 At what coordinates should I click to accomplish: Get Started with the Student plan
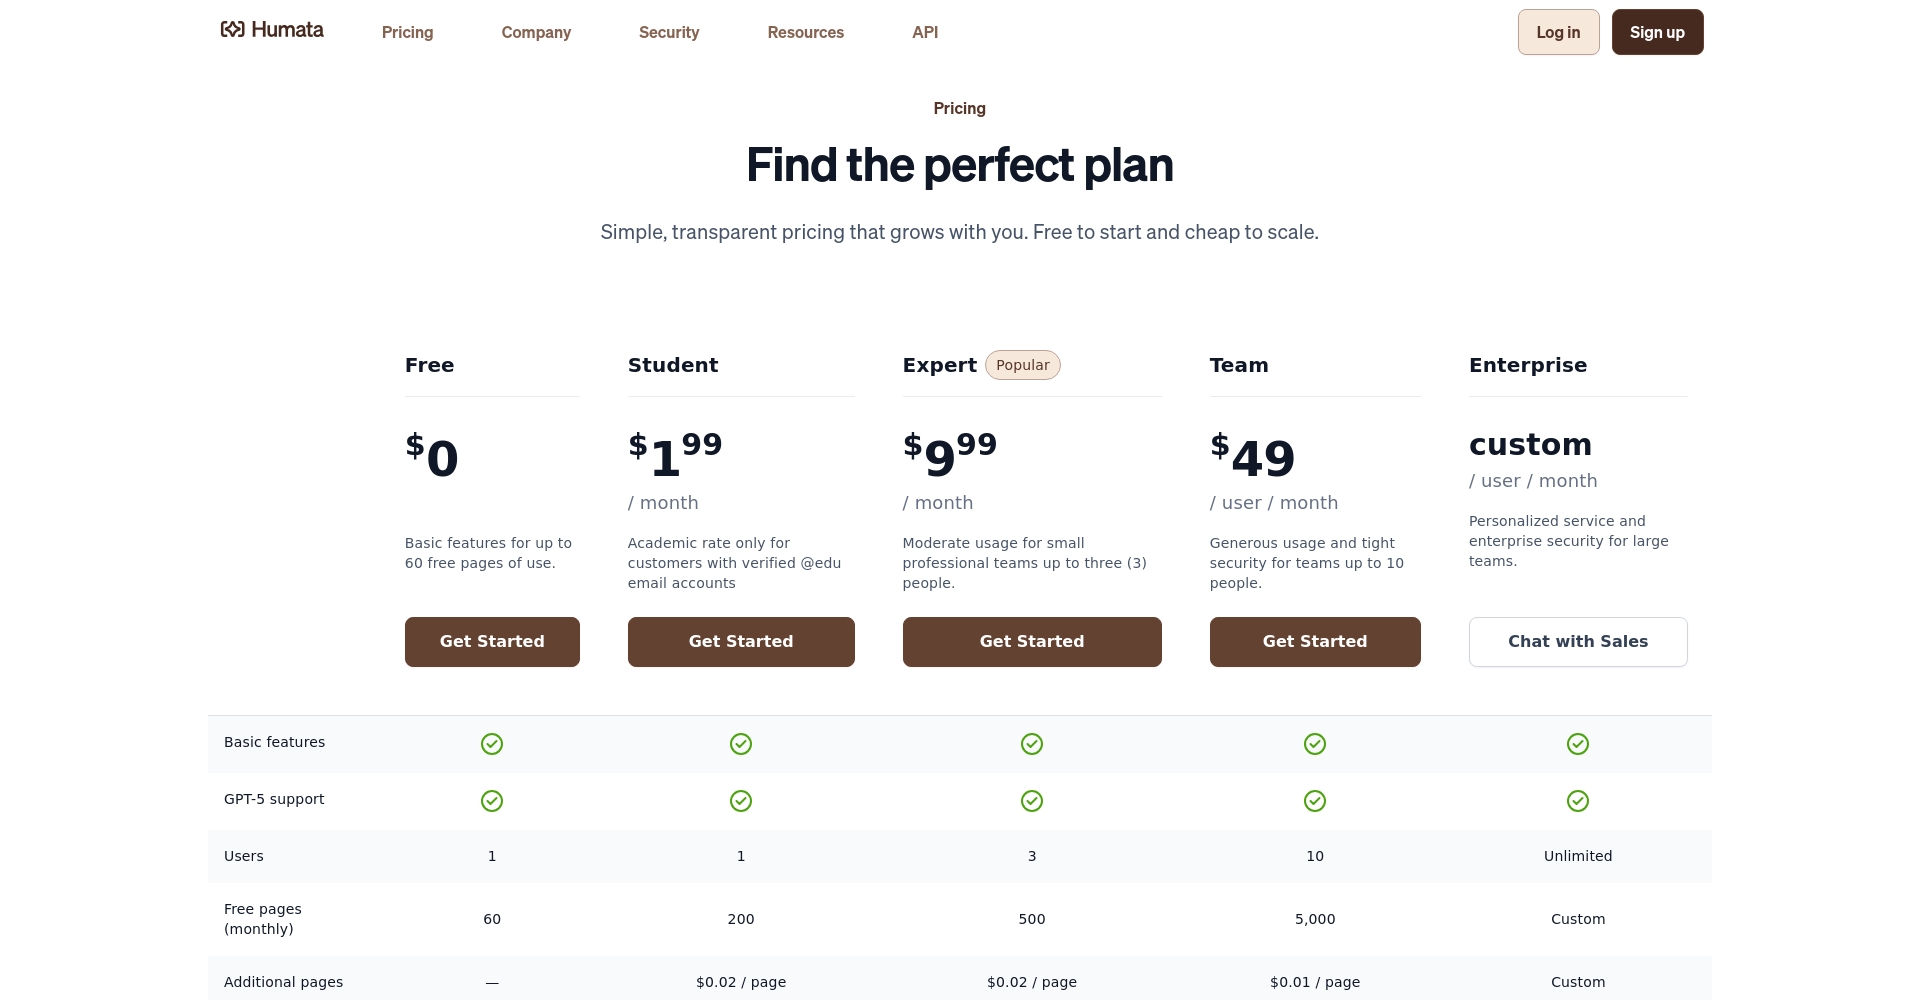click(x=741, y=642)
